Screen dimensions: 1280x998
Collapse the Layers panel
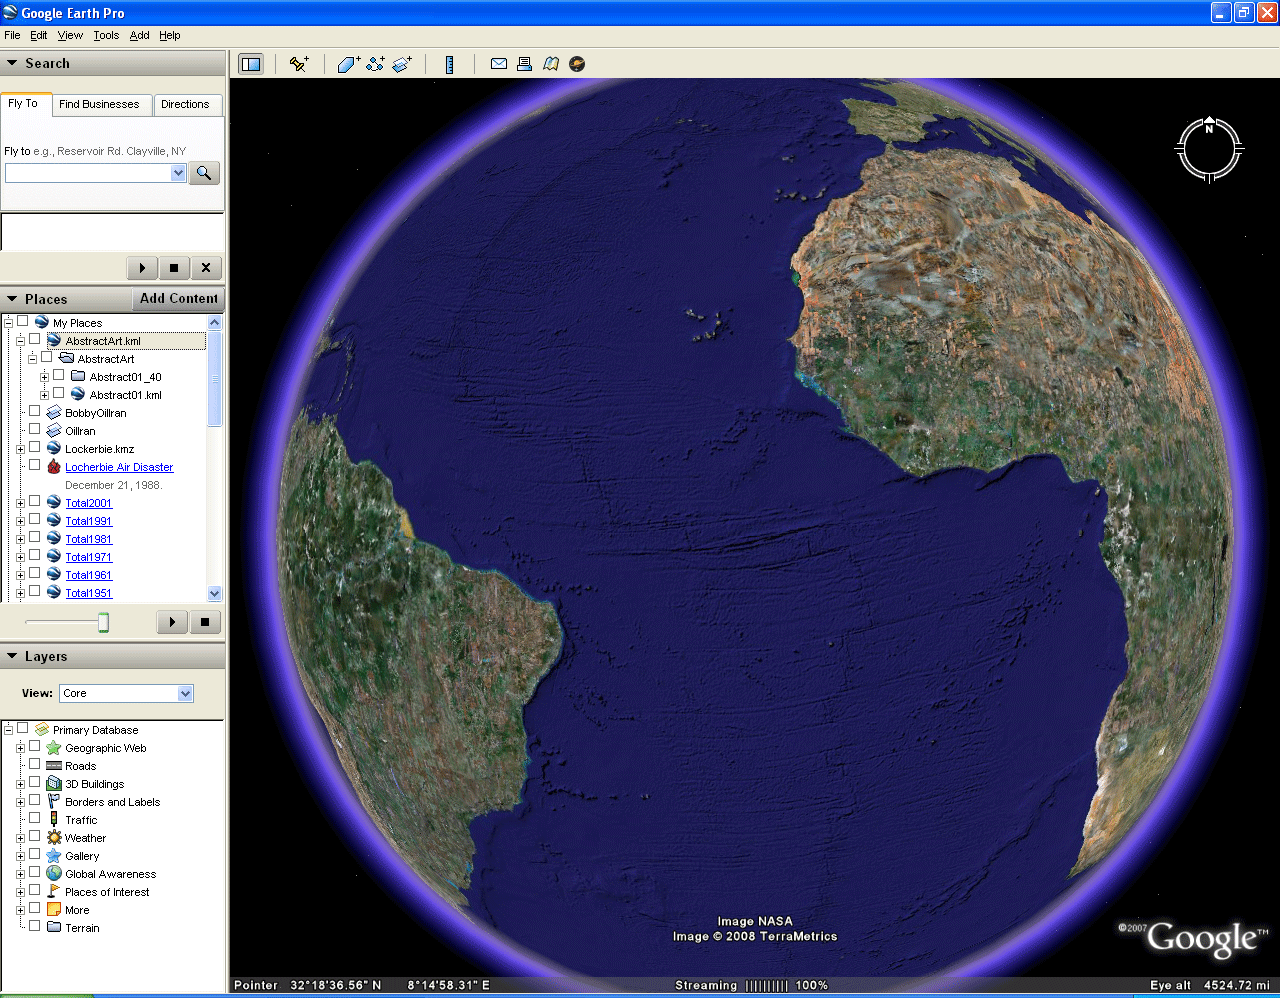pyautogui.click(x=12, y=656)
